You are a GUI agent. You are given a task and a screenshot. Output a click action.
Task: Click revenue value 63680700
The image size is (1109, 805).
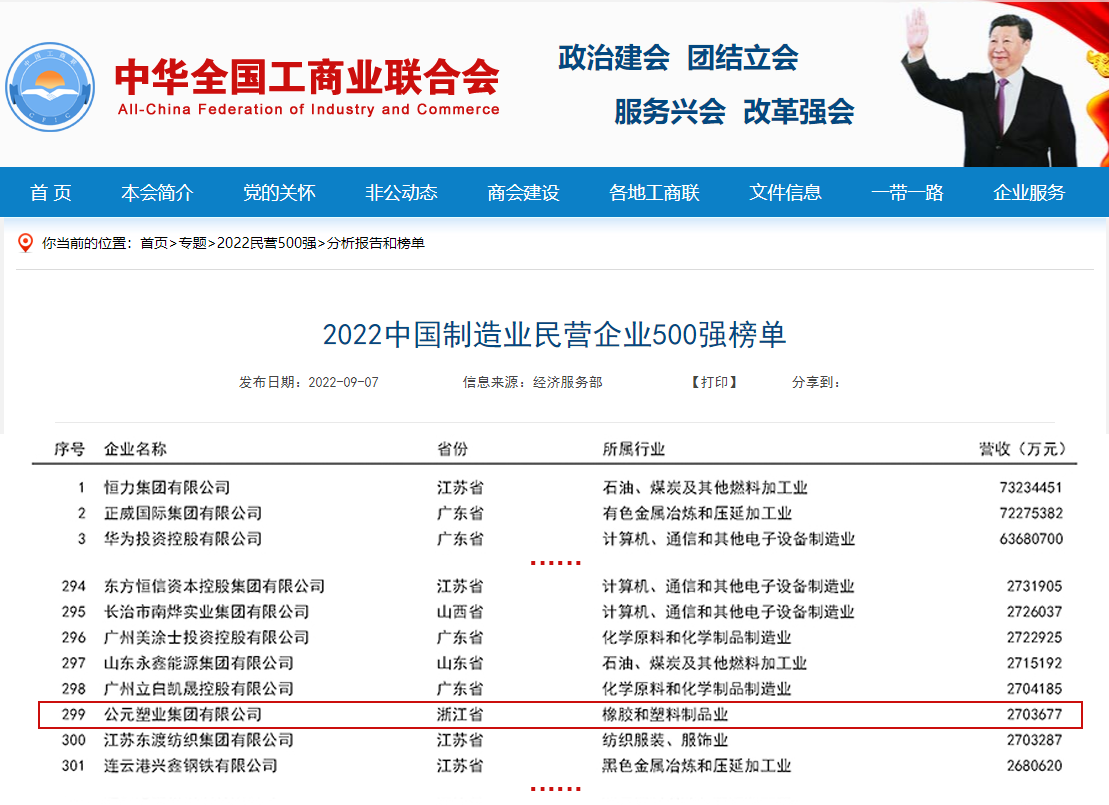tap(1030, 538)
